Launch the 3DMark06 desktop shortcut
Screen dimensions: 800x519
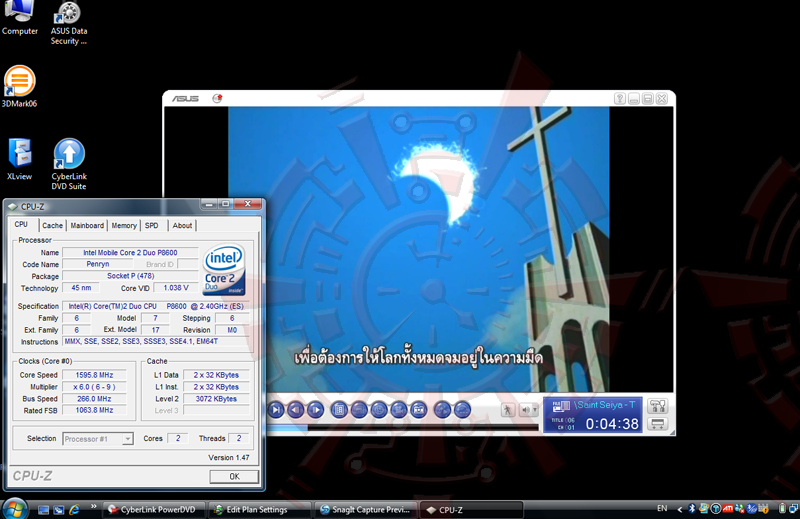[x=19, y=86]
